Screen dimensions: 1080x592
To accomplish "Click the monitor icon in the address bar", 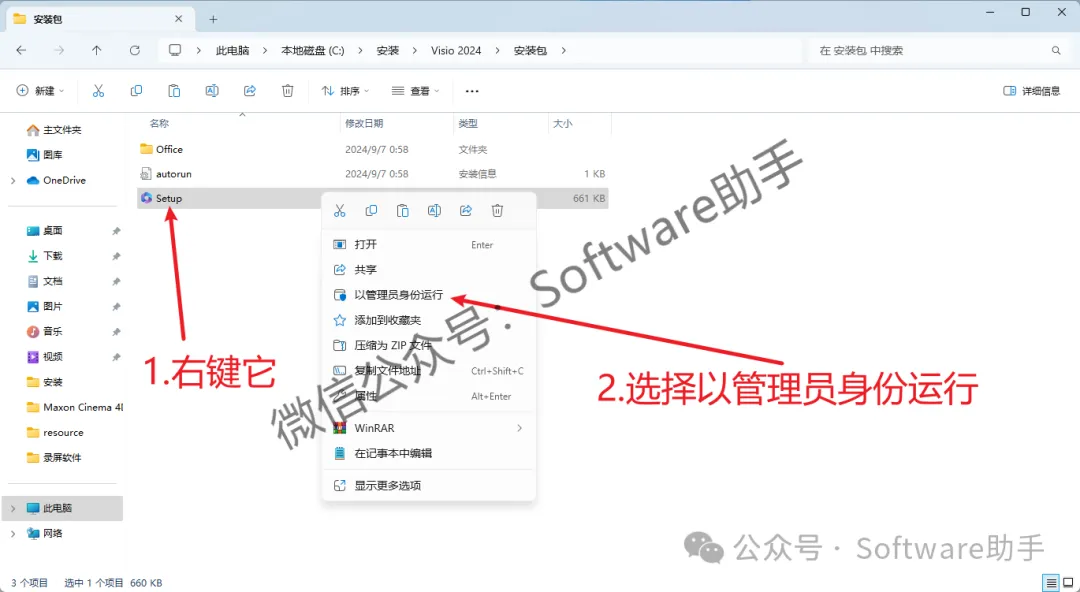I will coord(175,50).
